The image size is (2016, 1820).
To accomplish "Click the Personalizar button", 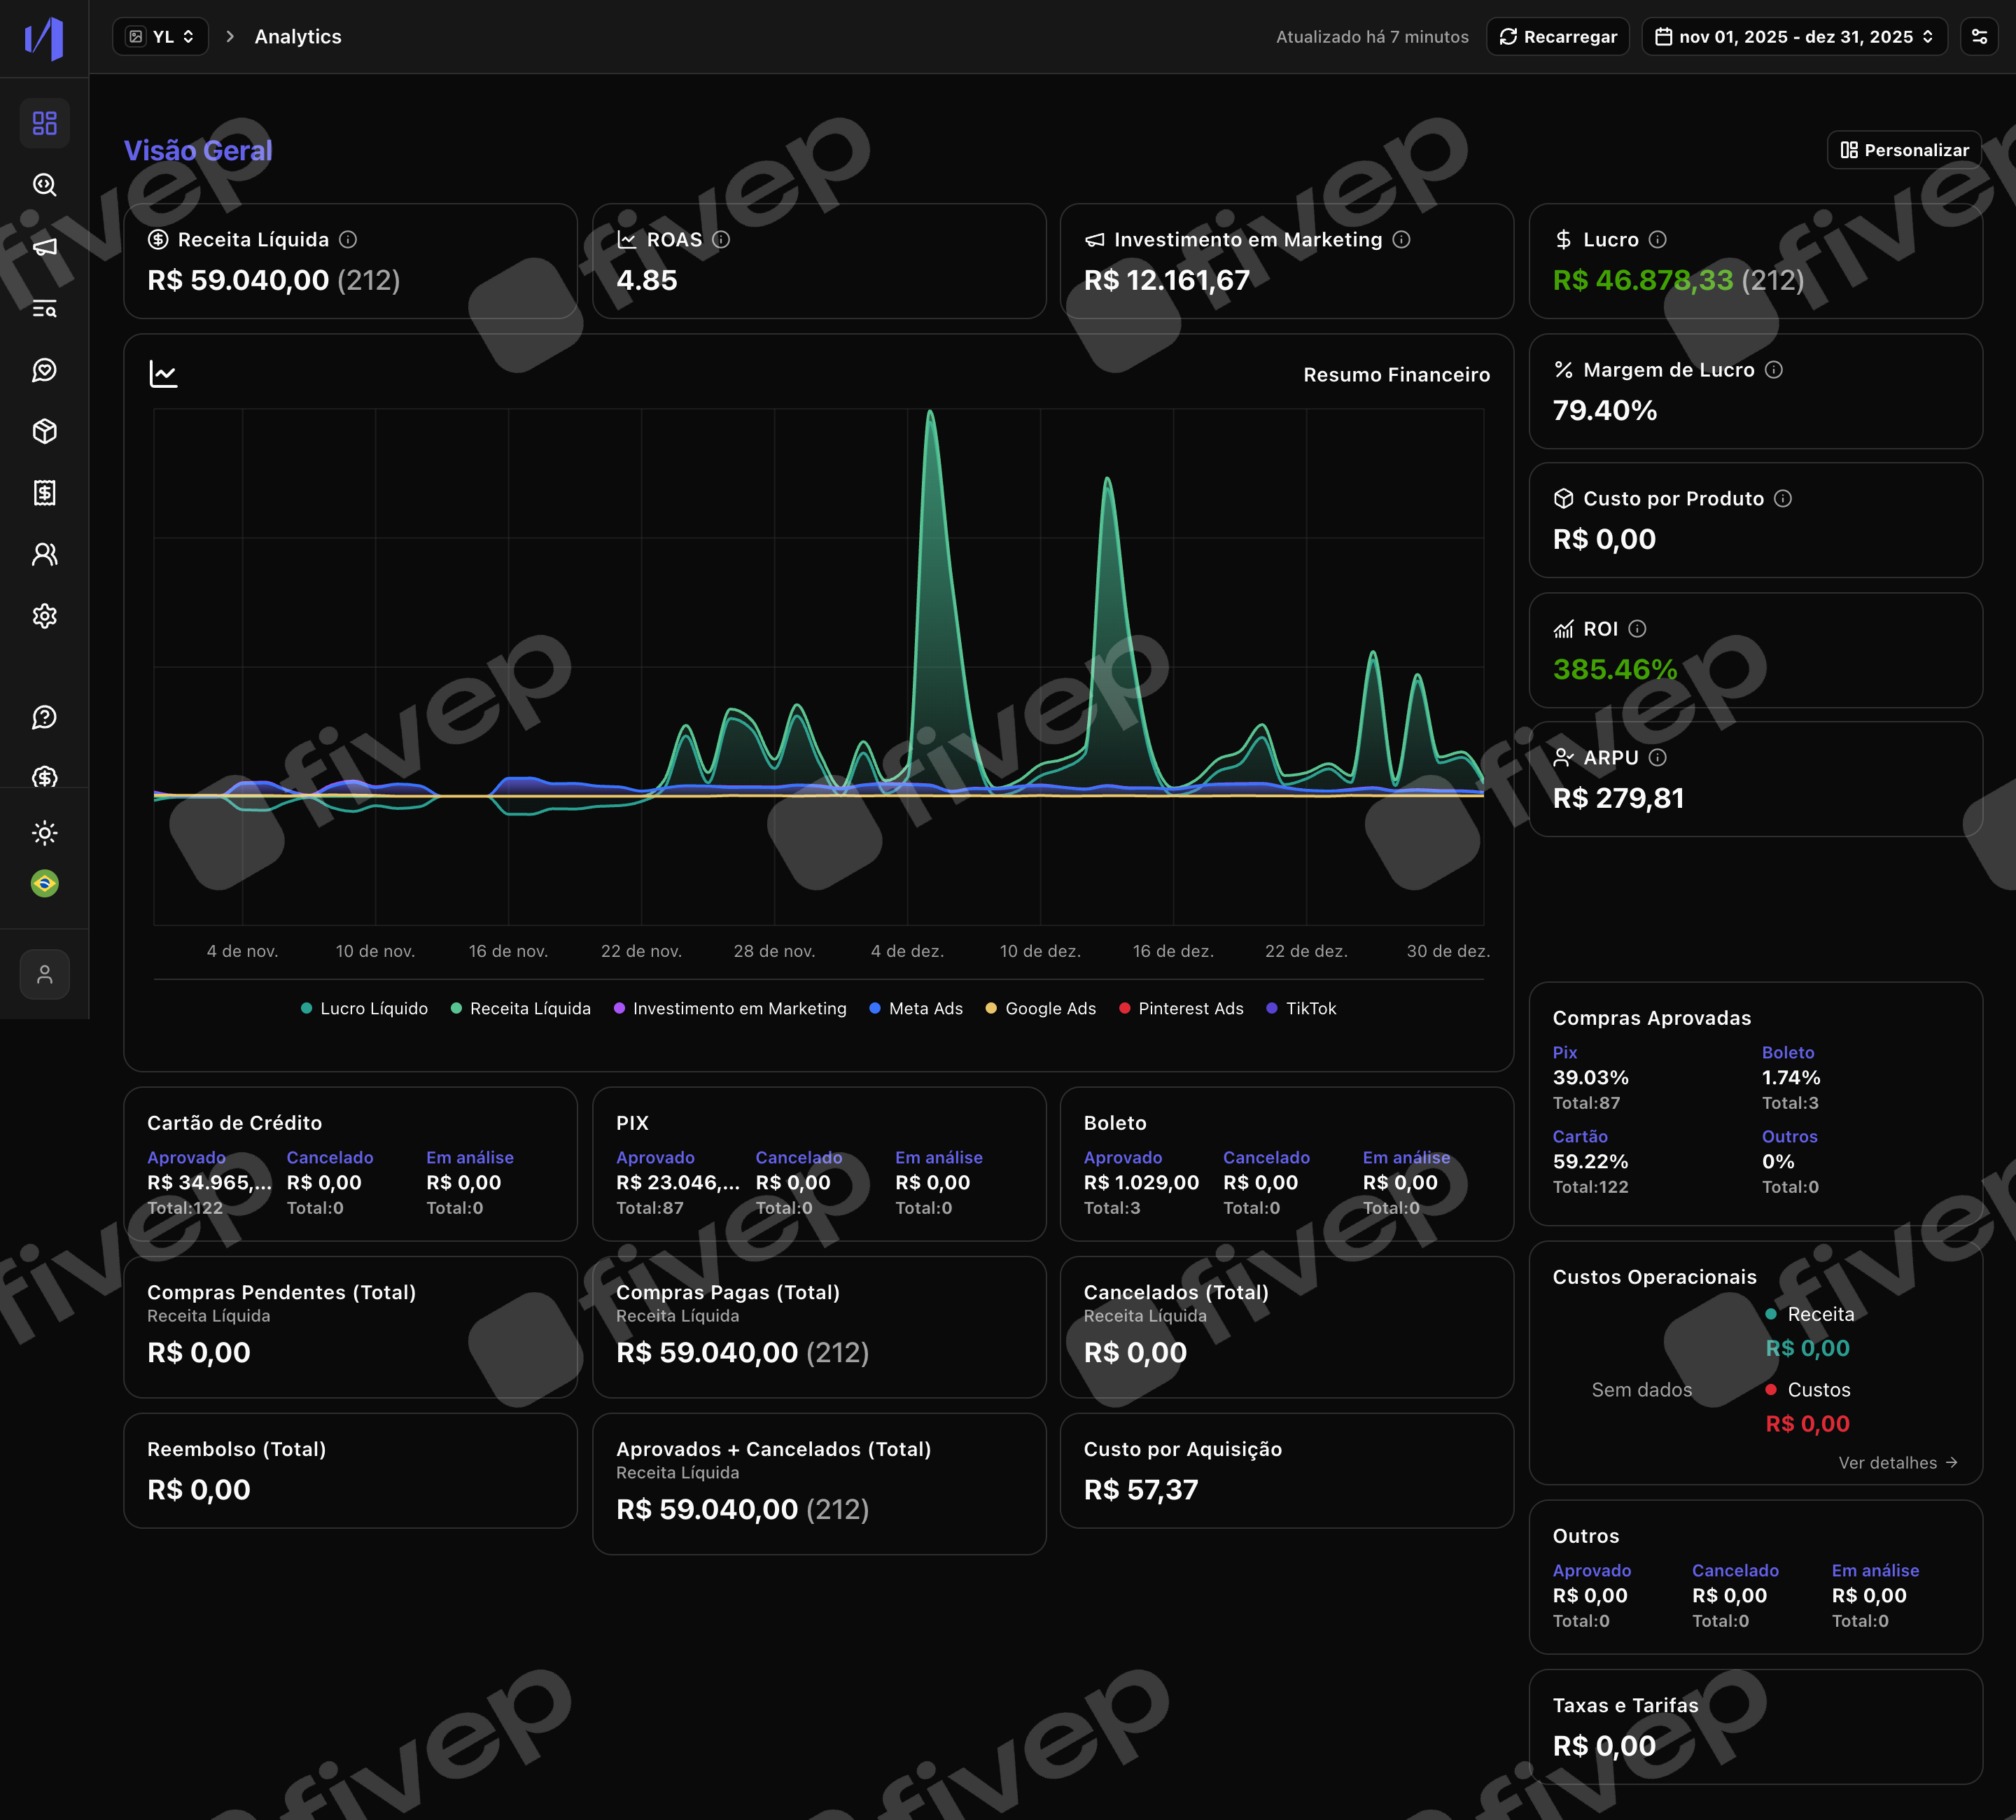I will point(1904,150).
